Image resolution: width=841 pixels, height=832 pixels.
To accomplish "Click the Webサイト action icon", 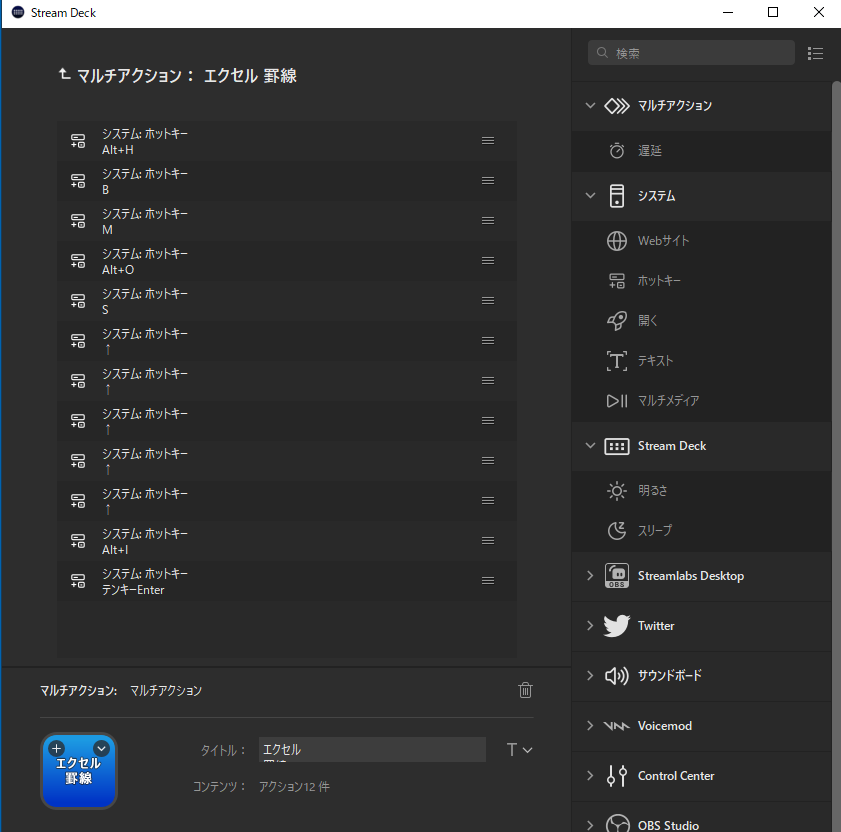I will click(x=617, y=240).
